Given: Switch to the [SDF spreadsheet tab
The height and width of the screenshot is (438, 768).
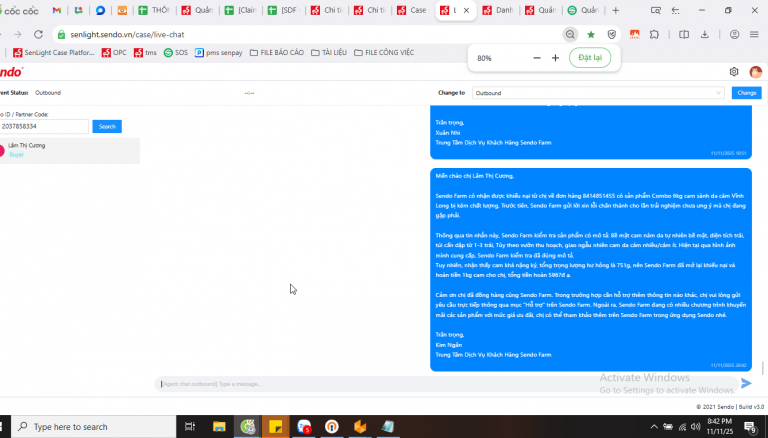Looking at the screenshot, I should [x=284, y=10].
